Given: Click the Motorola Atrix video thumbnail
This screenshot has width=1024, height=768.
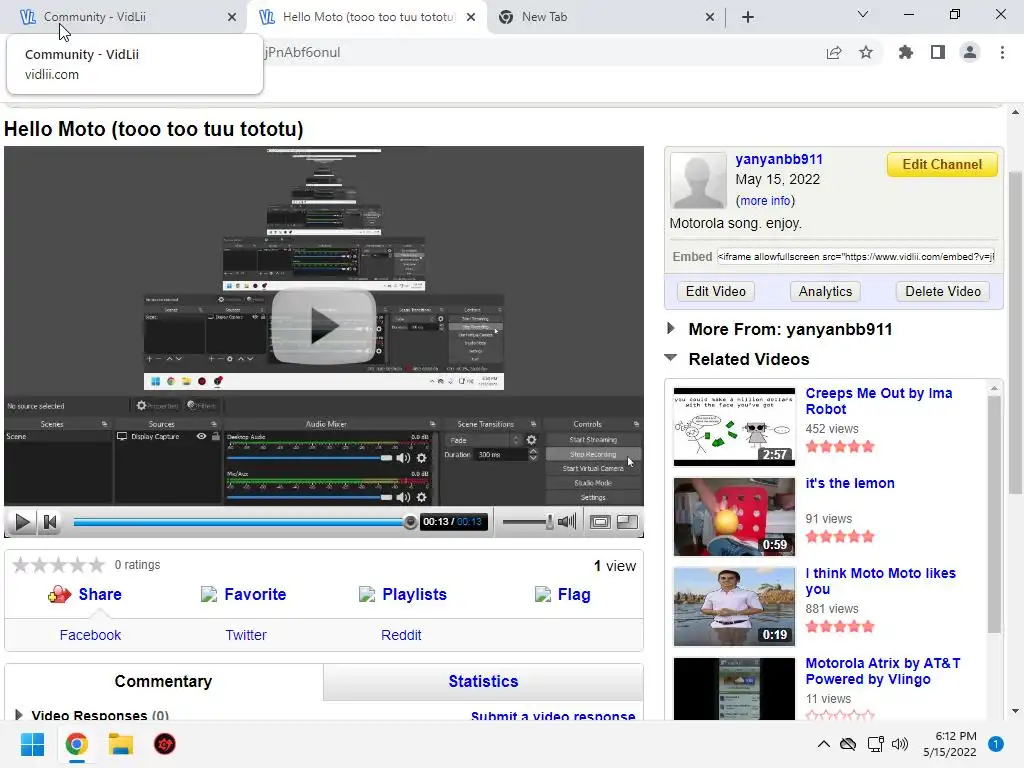Looking at the screenshot, I should tap(734, 689).
